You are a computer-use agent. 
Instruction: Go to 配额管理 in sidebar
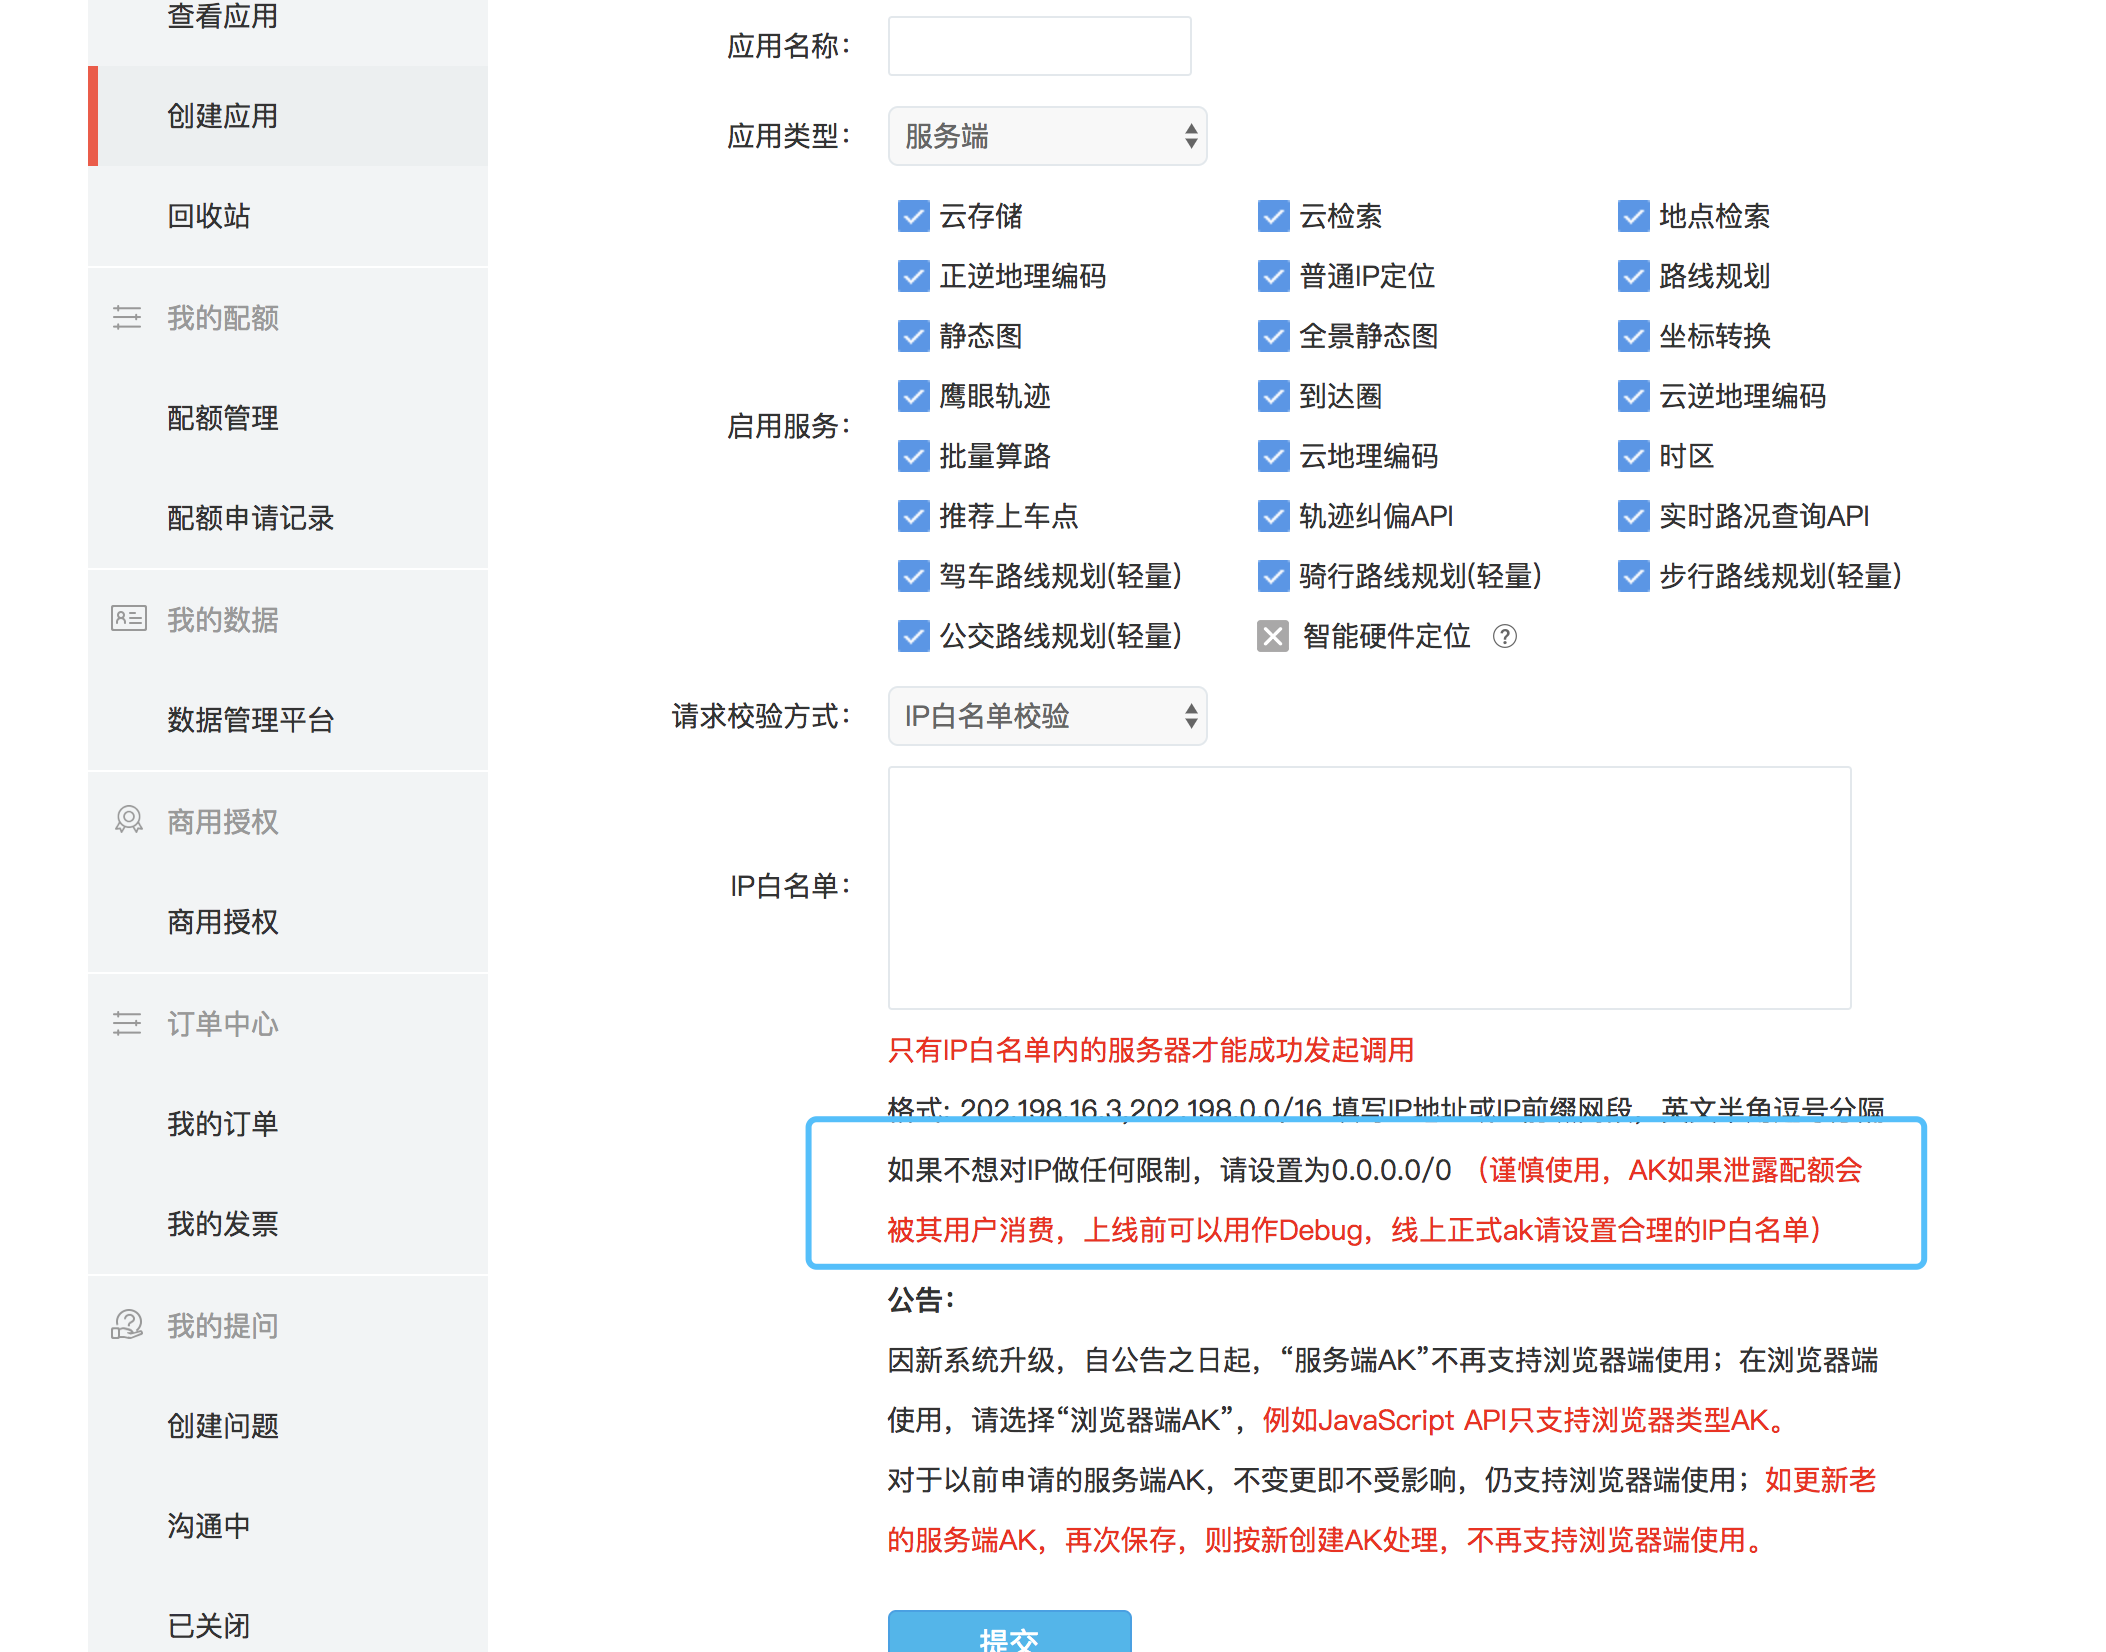coord(223,418)
